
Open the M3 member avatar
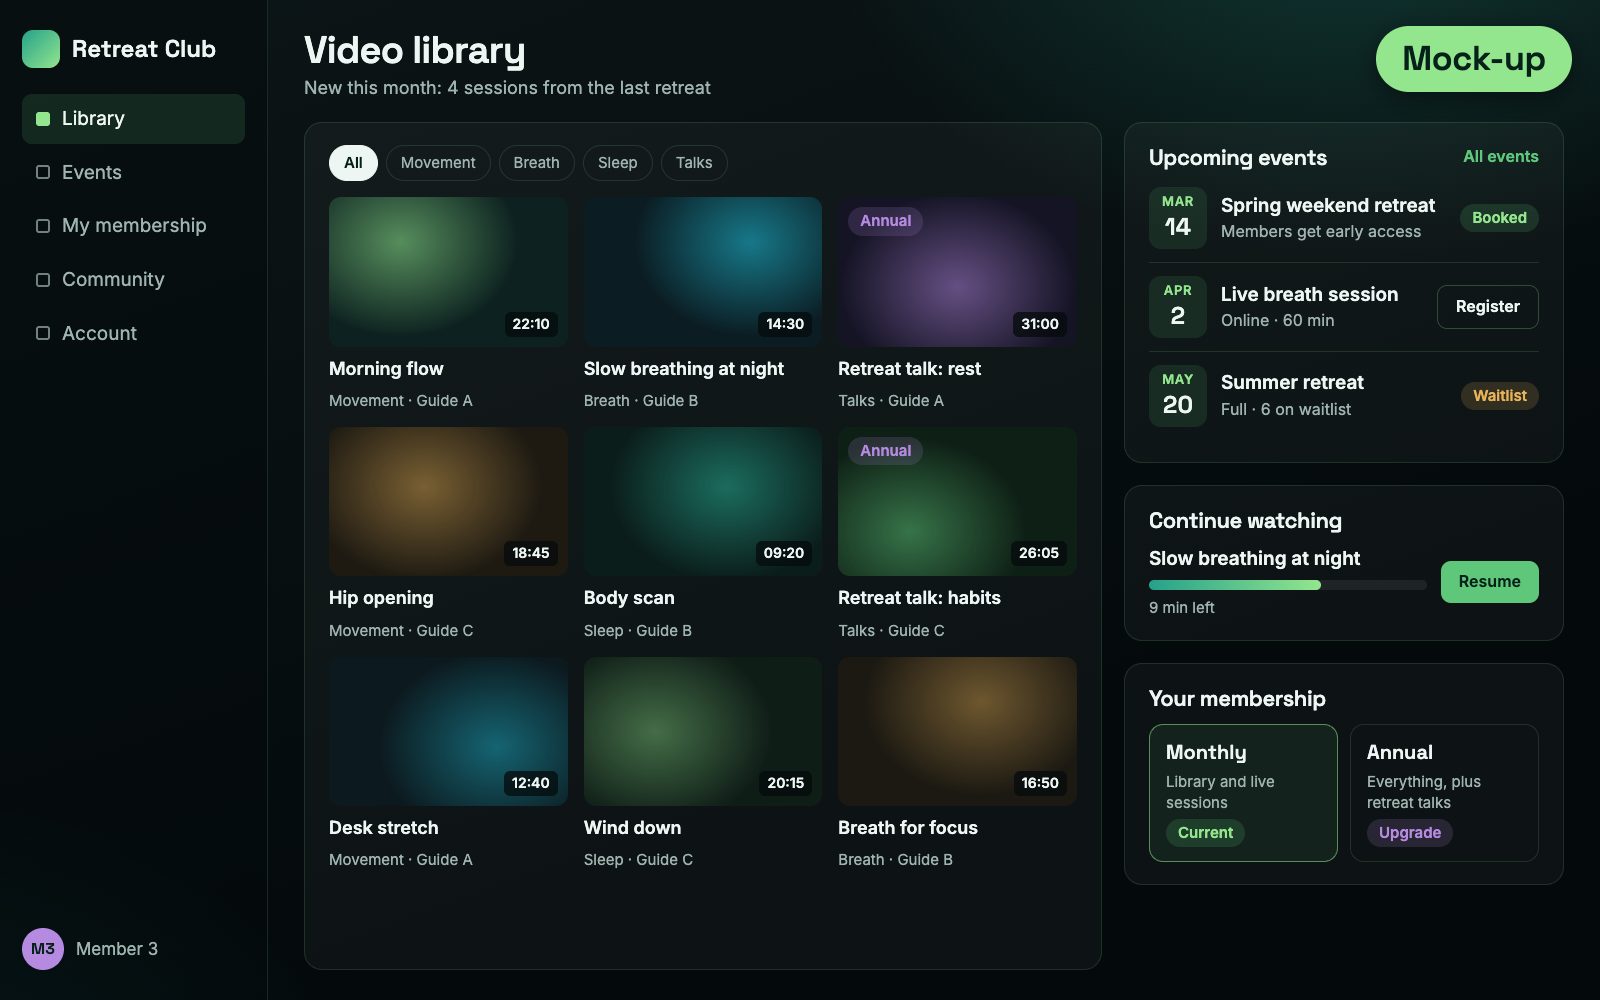[x=43, y=949]
